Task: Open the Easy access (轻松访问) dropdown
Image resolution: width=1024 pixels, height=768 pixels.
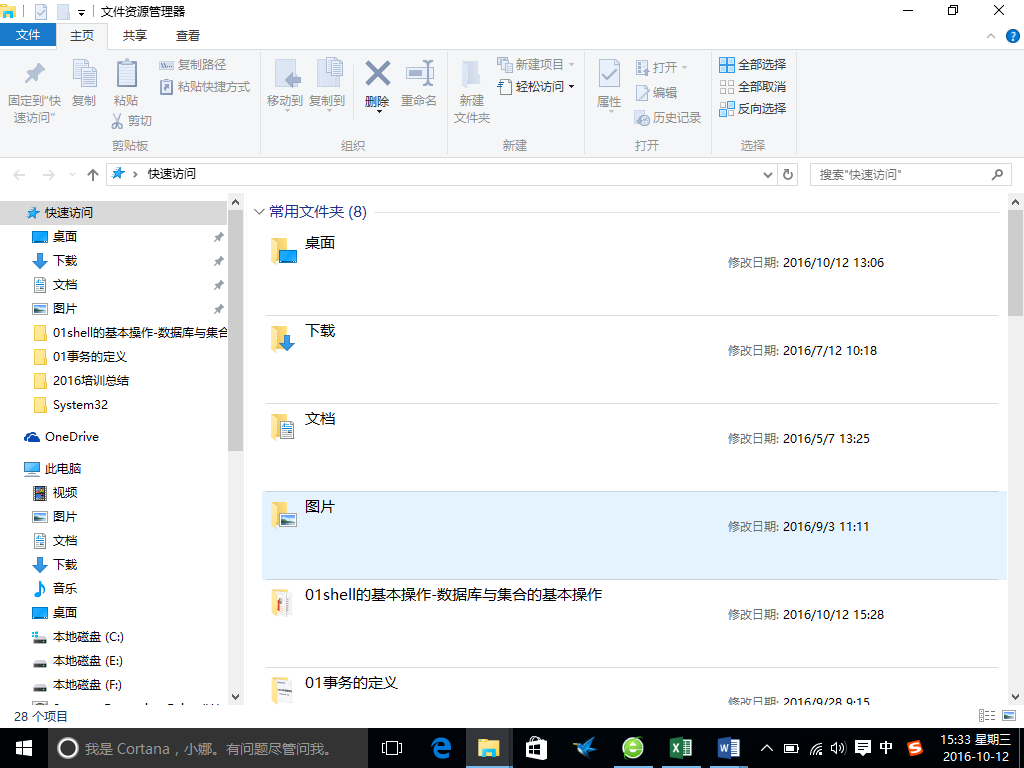Action: [536, 86]
